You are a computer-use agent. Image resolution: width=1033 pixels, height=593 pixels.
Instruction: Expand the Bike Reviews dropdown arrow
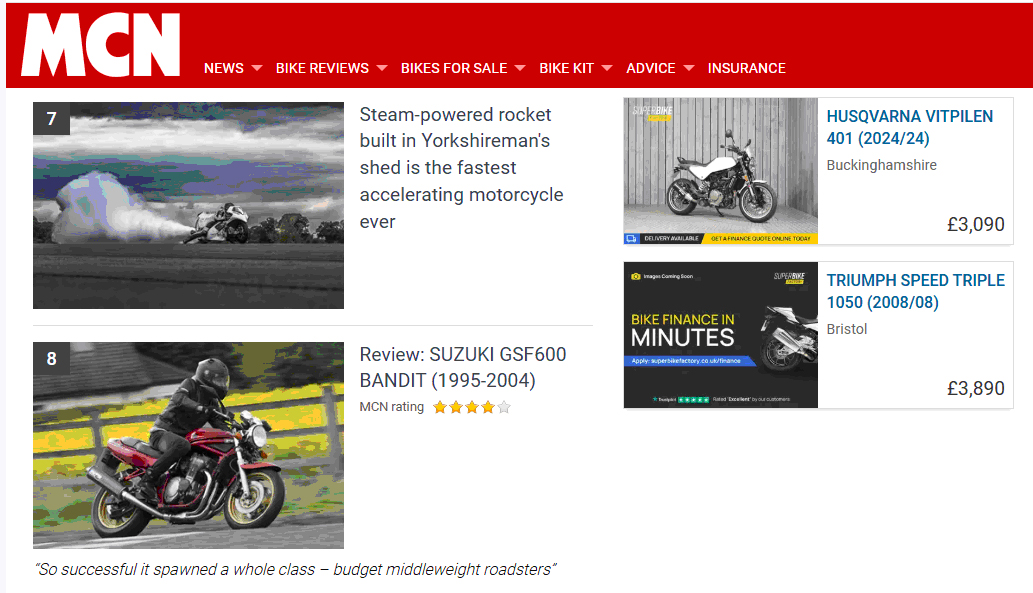click(x=382, y=68)
